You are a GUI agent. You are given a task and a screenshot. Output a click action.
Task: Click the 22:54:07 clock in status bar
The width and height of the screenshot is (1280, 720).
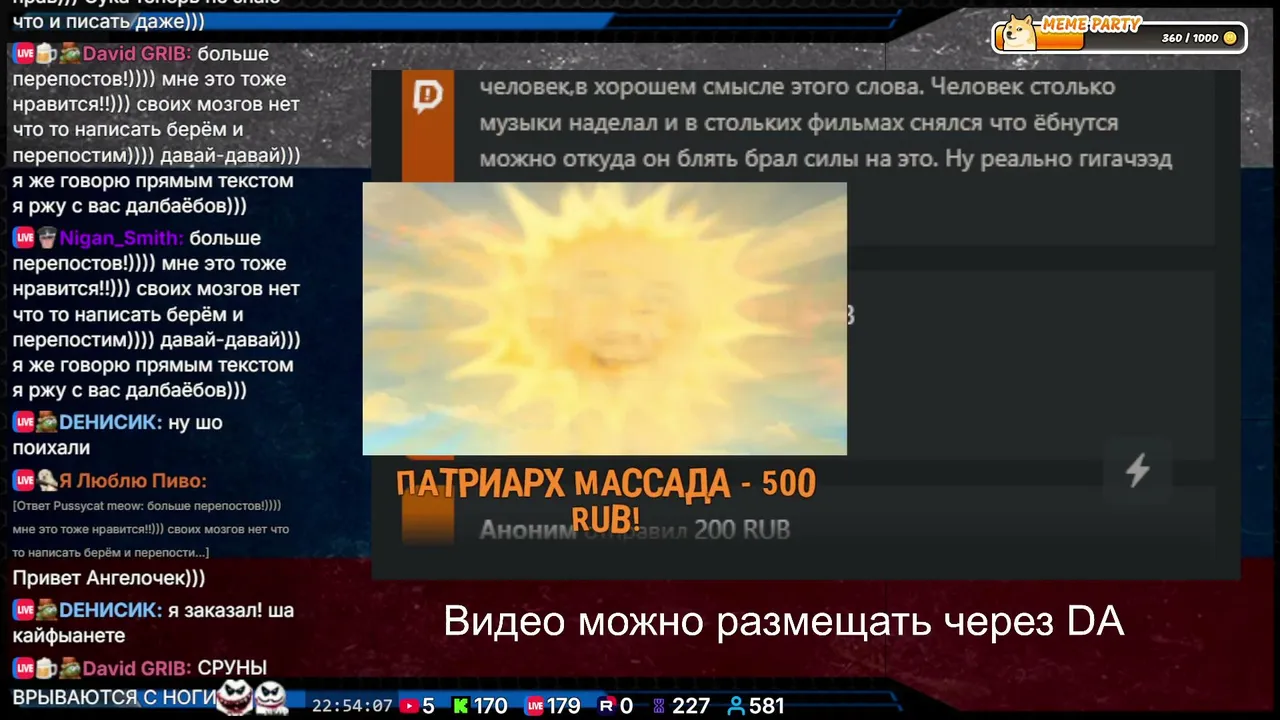[x=352, y=706]
